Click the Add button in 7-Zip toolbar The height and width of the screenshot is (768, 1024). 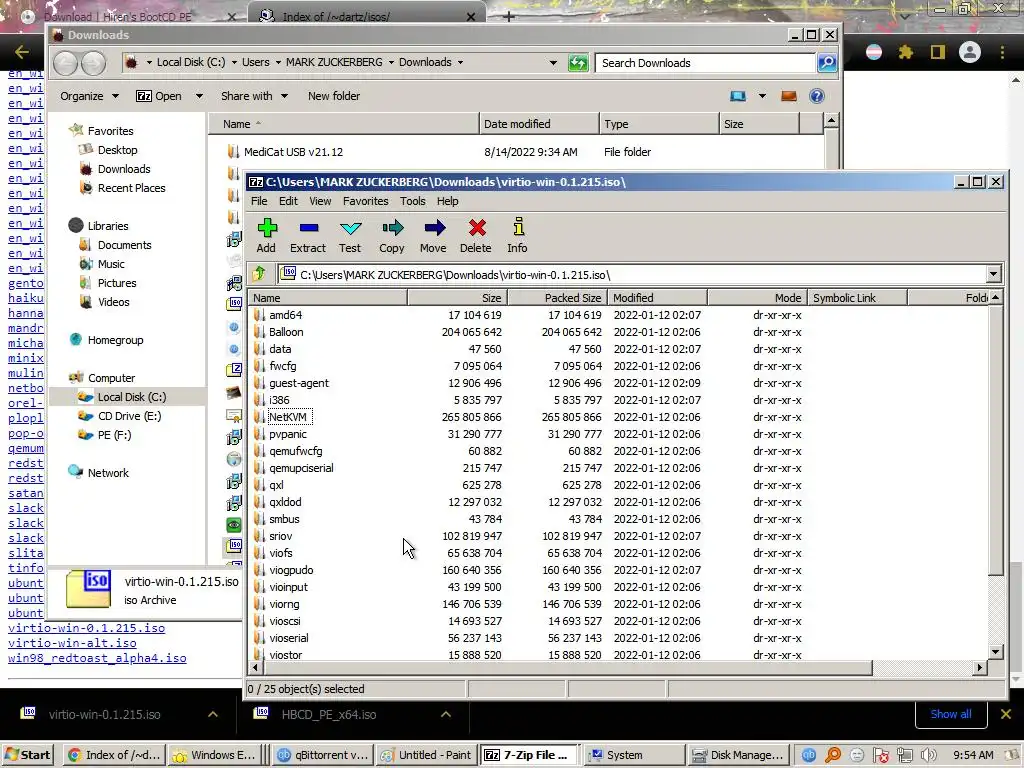[266, 235]
